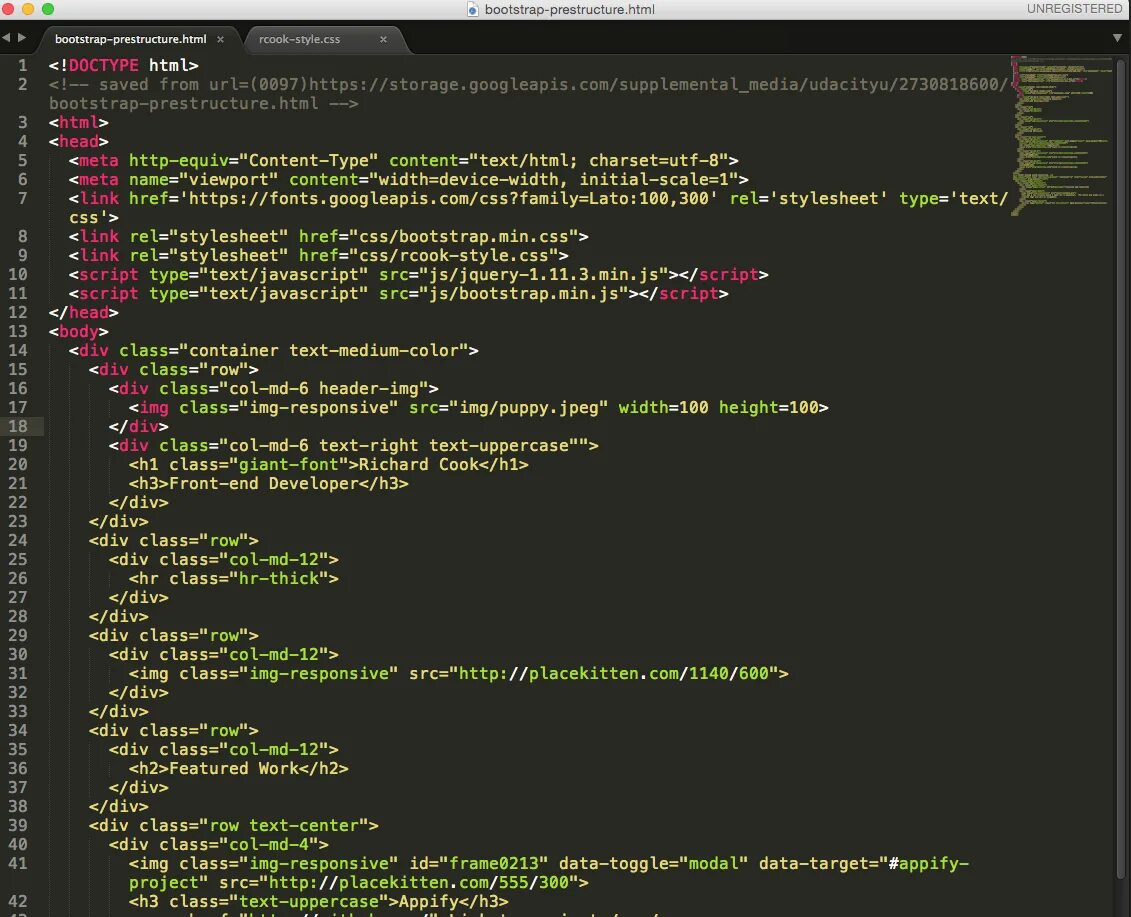Click line number 1 in gutter

(x=22, y=66)
